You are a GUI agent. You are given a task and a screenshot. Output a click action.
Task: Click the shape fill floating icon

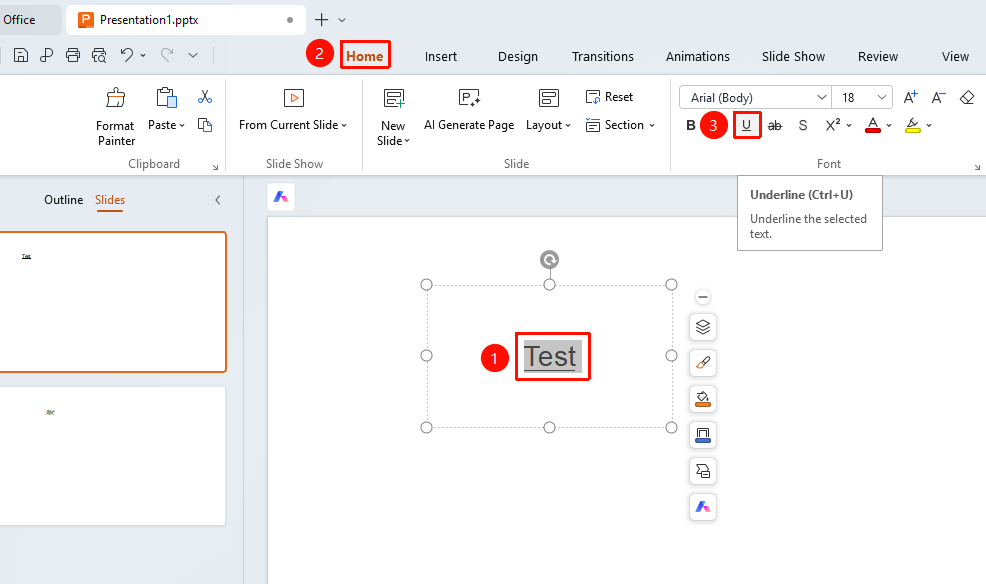(x=703, y=399)
